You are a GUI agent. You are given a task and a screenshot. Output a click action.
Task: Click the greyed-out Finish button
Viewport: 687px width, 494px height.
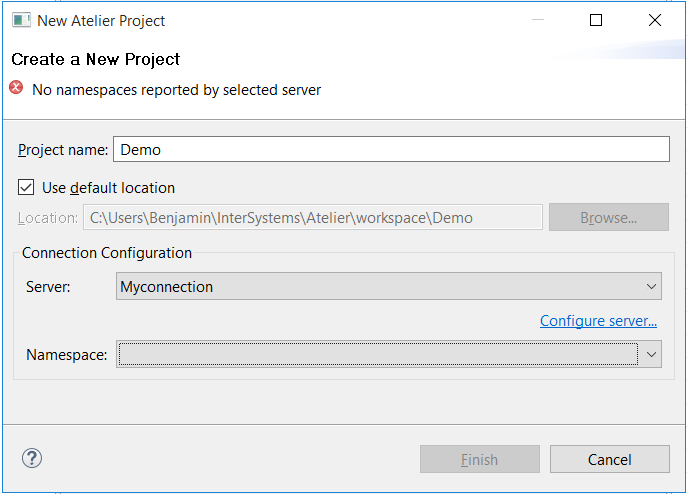point(480,459)
